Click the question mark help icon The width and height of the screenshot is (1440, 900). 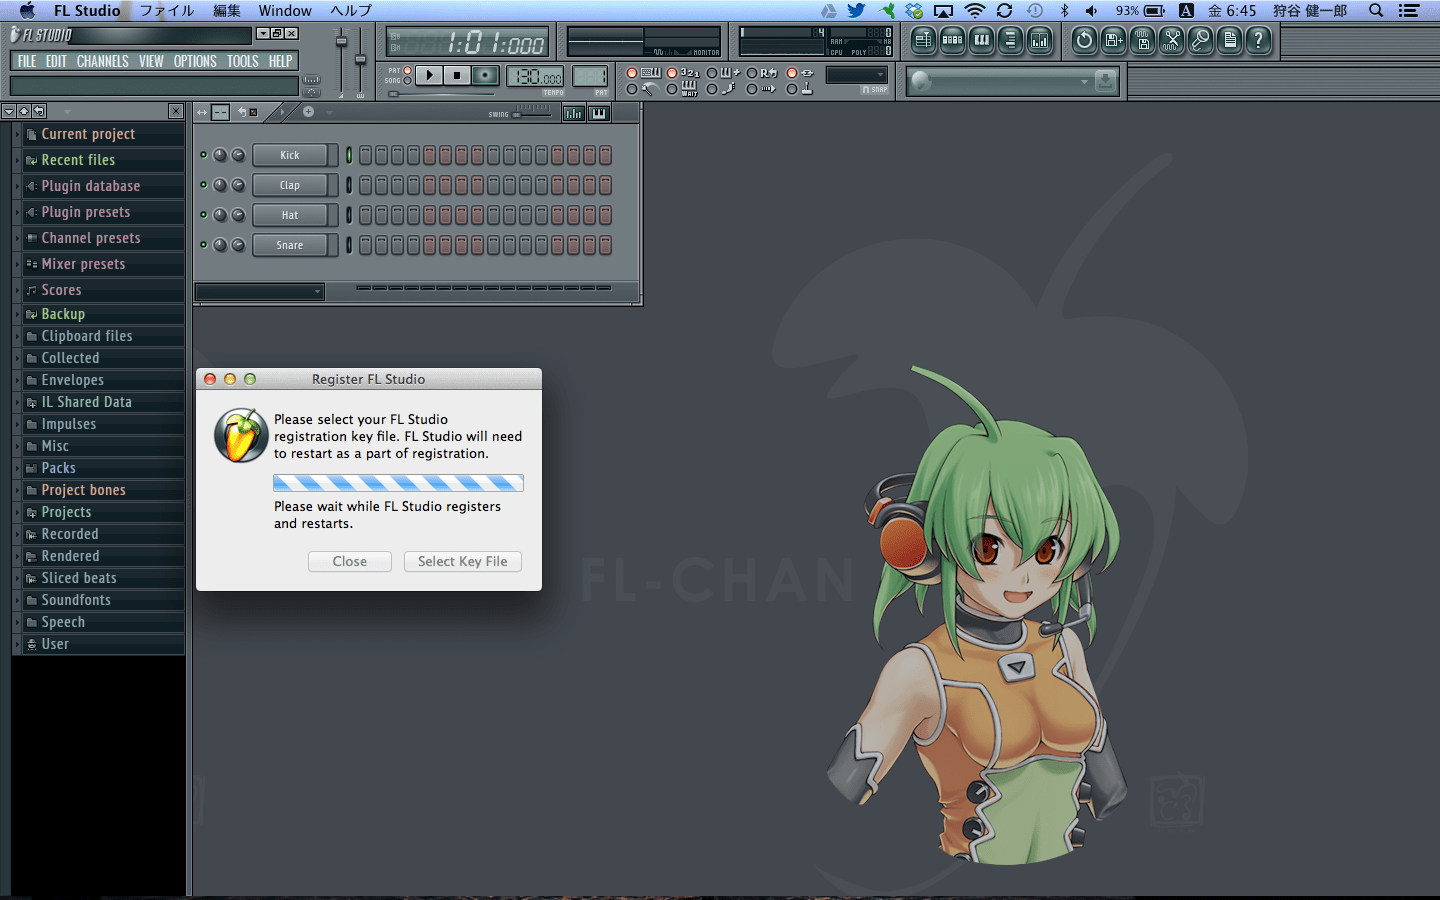[1259, 40]
